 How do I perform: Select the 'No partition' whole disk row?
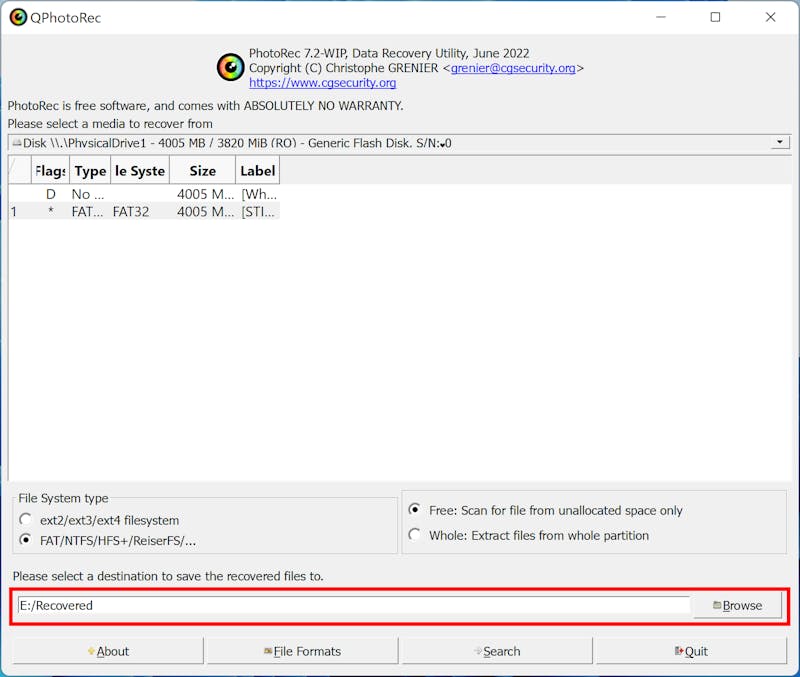click(x=144, y=194)
